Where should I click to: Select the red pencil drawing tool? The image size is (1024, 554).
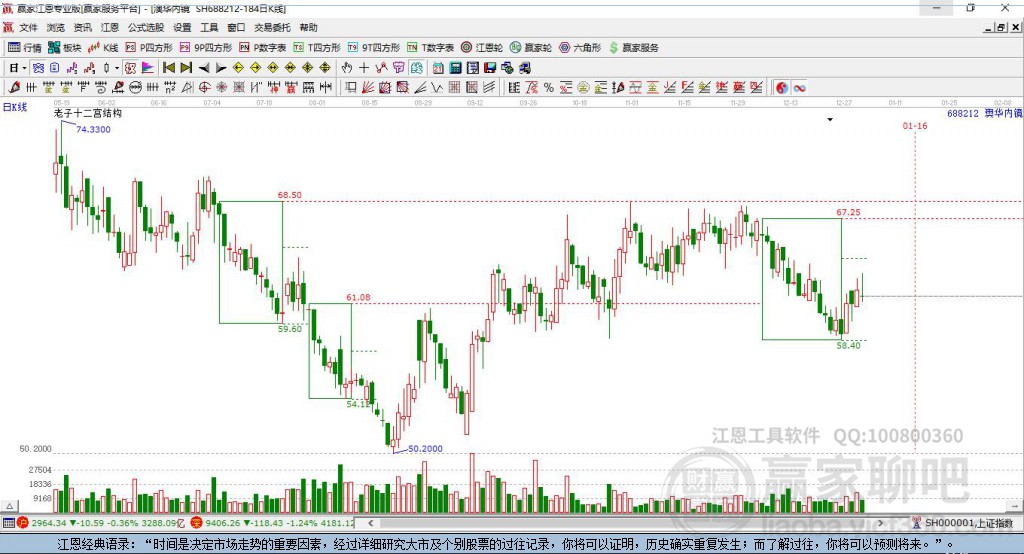14,87
